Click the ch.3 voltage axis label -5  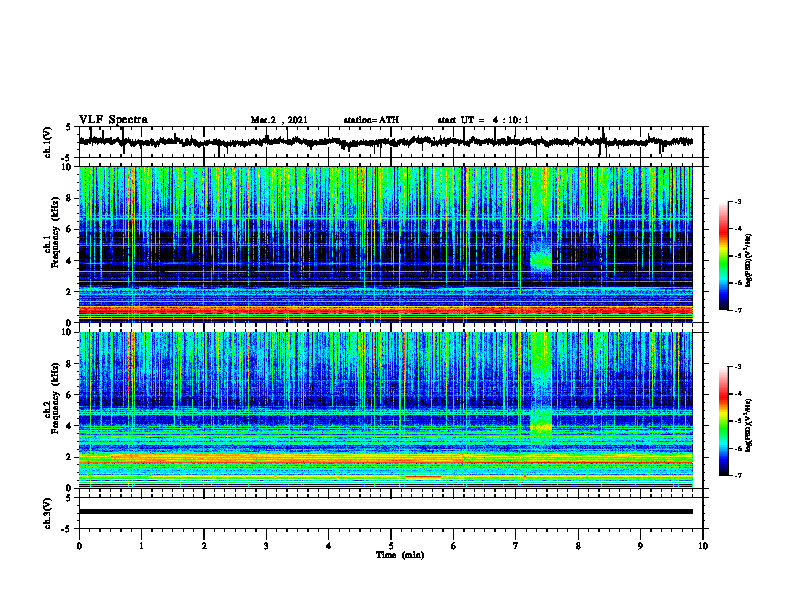point(68,529)
